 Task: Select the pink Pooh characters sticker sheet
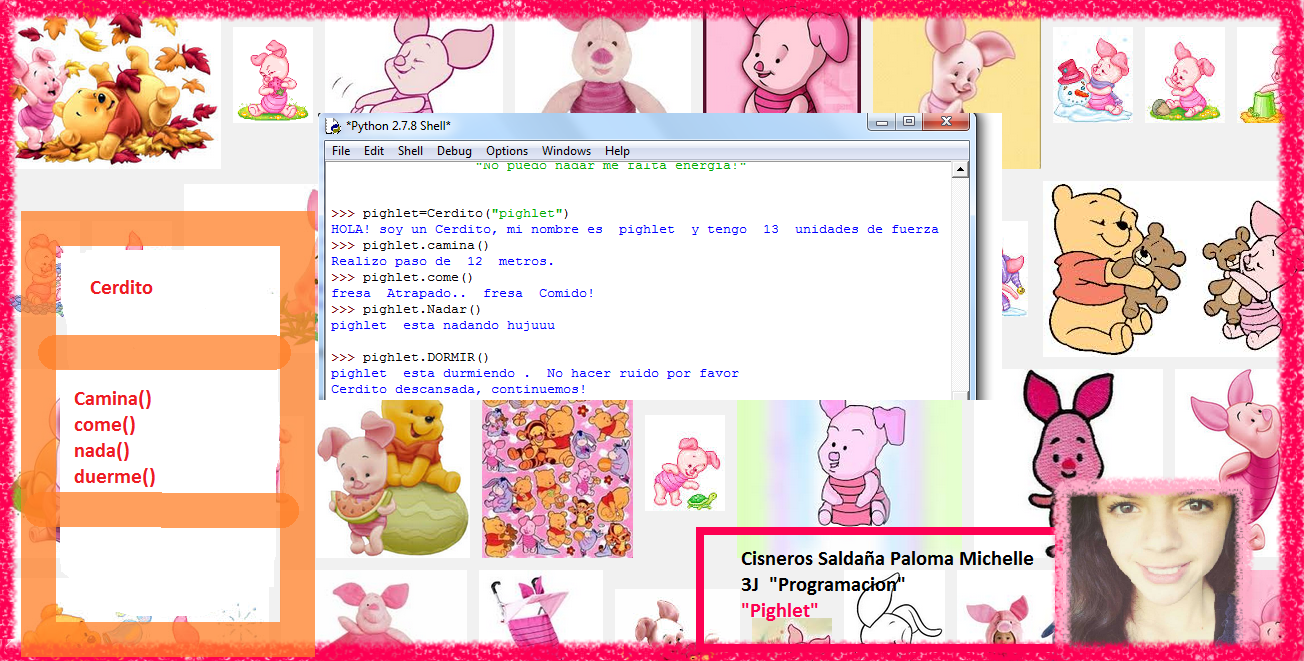(x=557, y=479)
